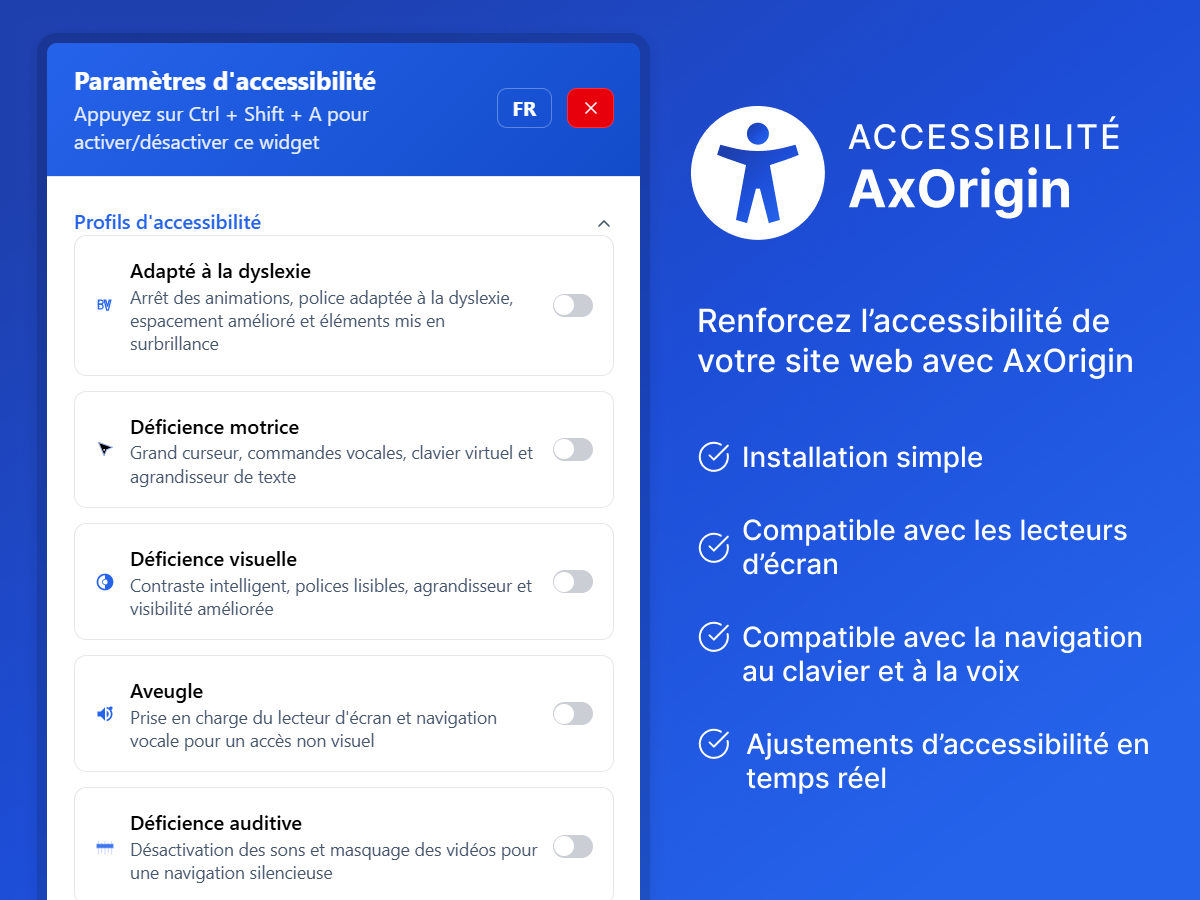Close the accessibility widget with red X
This screenshot has height=900, width=1200.
click(590, 108)
